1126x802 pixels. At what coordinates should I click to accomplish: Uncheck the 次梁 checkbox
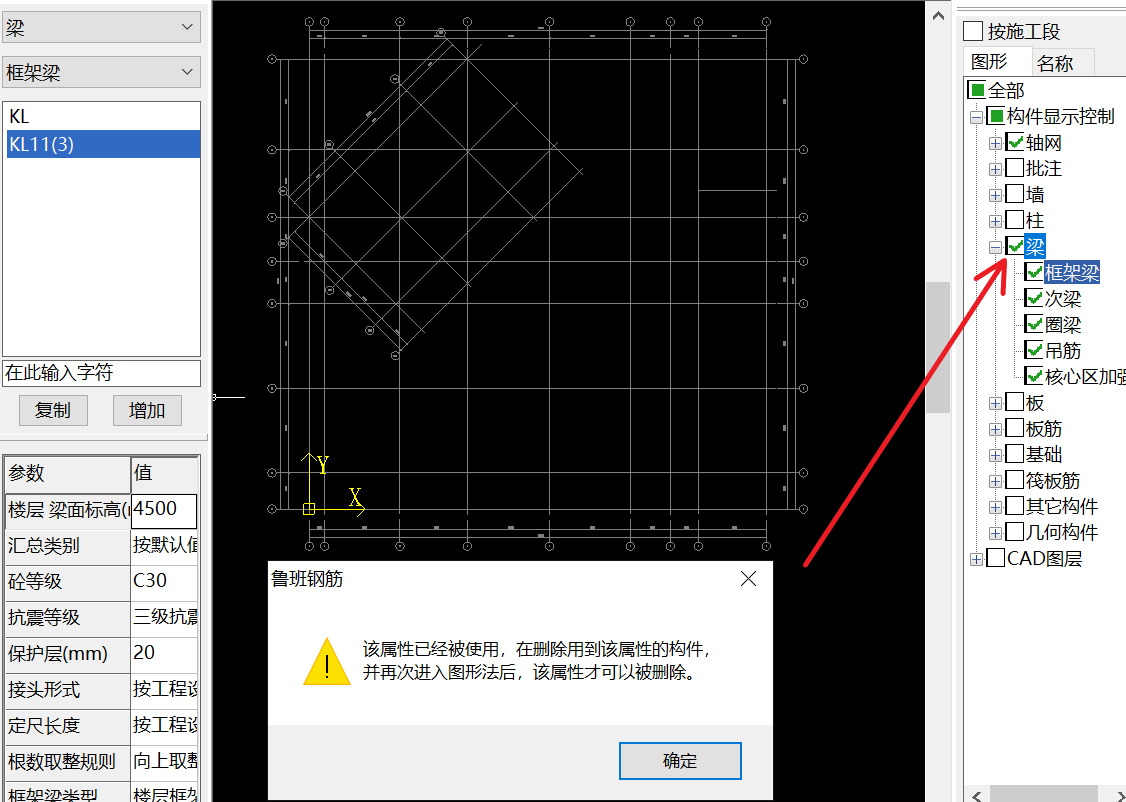[x=1034, y=297]
